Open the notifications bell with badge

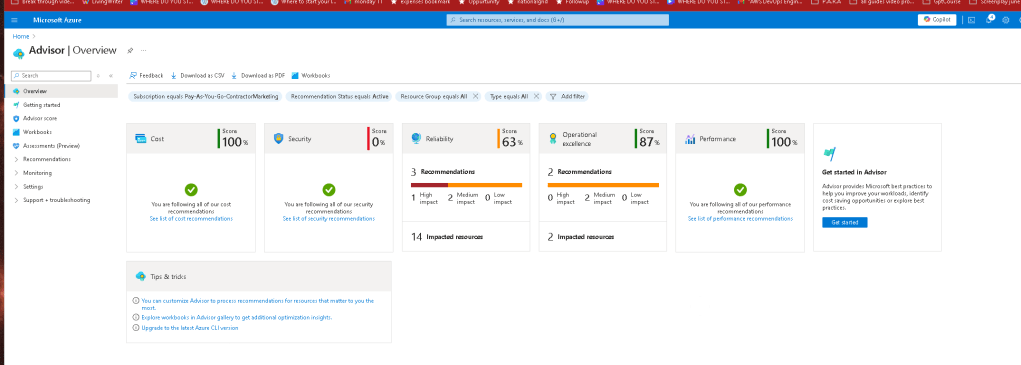(989, 20)
